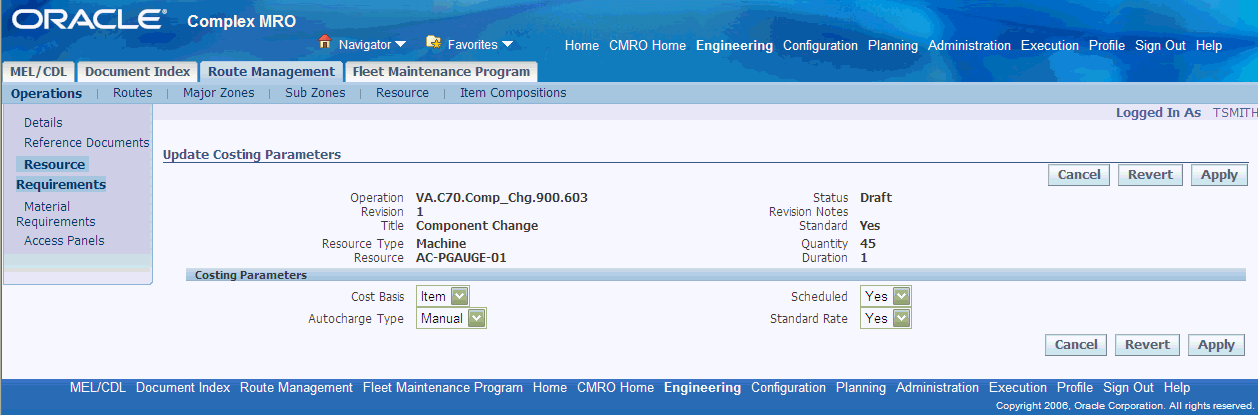The width and height of the screenshot is (1258, 415).
Task: Select Resource Requirements in side menu
Action: pyautogui.click(x=61, y=174)
